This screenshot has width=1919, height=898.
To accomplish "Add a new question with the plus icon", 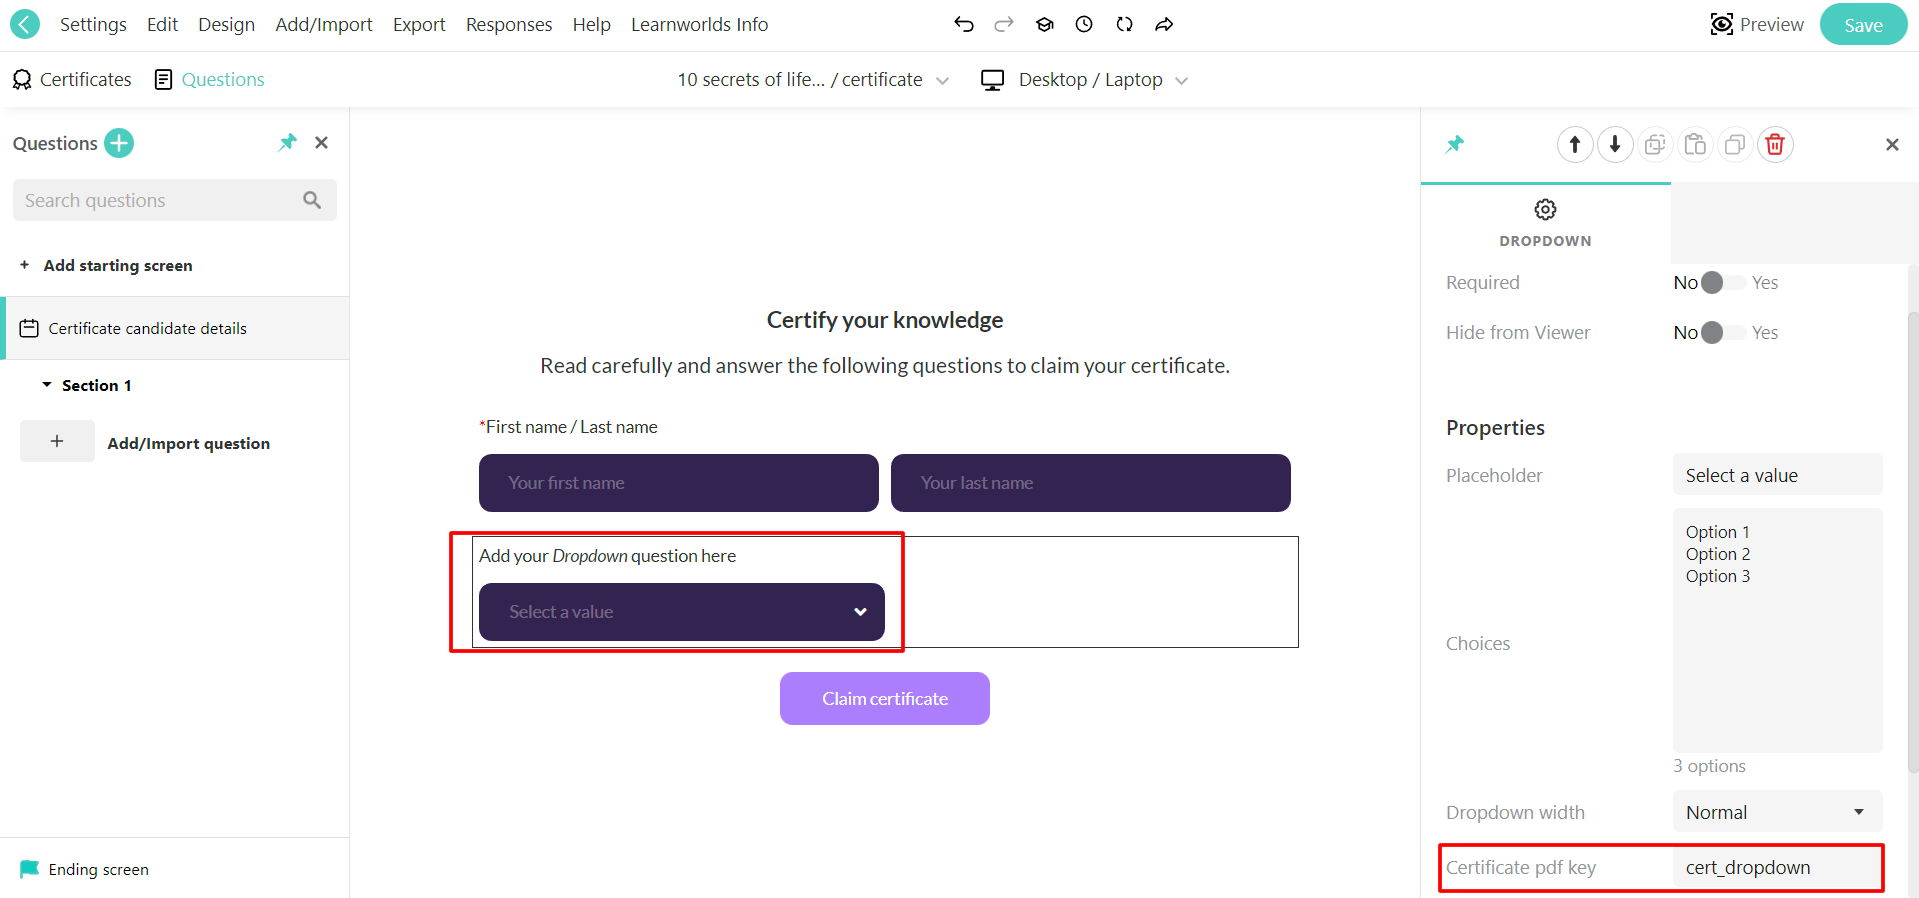I will pos(118,143).
